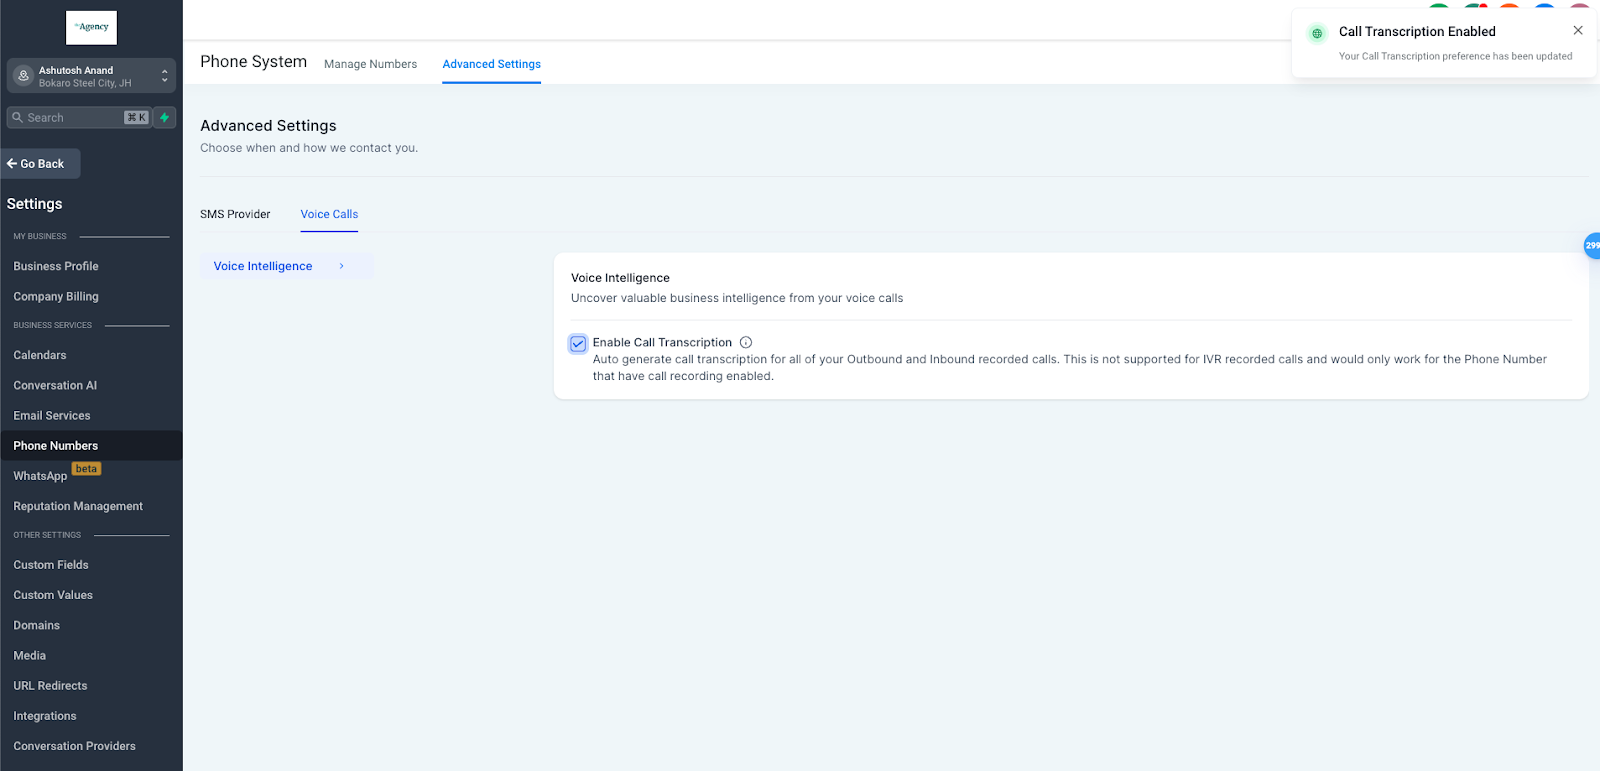Click the Advanced Settings section heading
This screenshot has width=1600, height=771.
tap(268, 126)
